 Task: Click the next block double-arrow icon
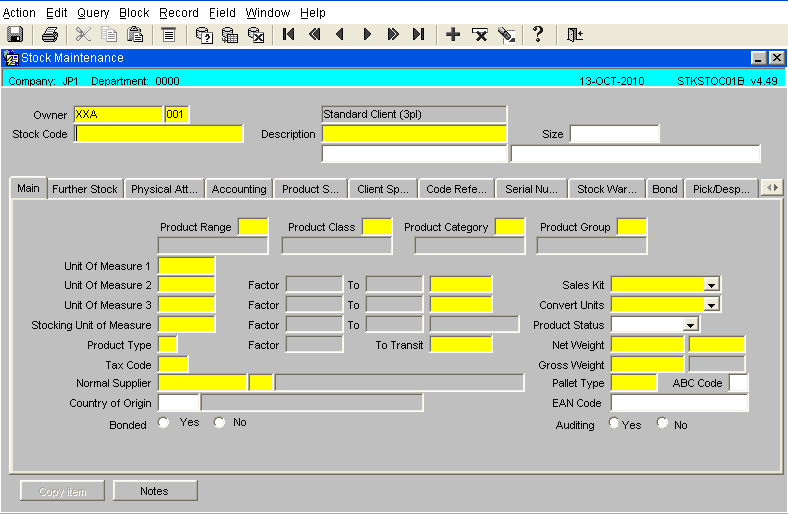pos(393,35)
